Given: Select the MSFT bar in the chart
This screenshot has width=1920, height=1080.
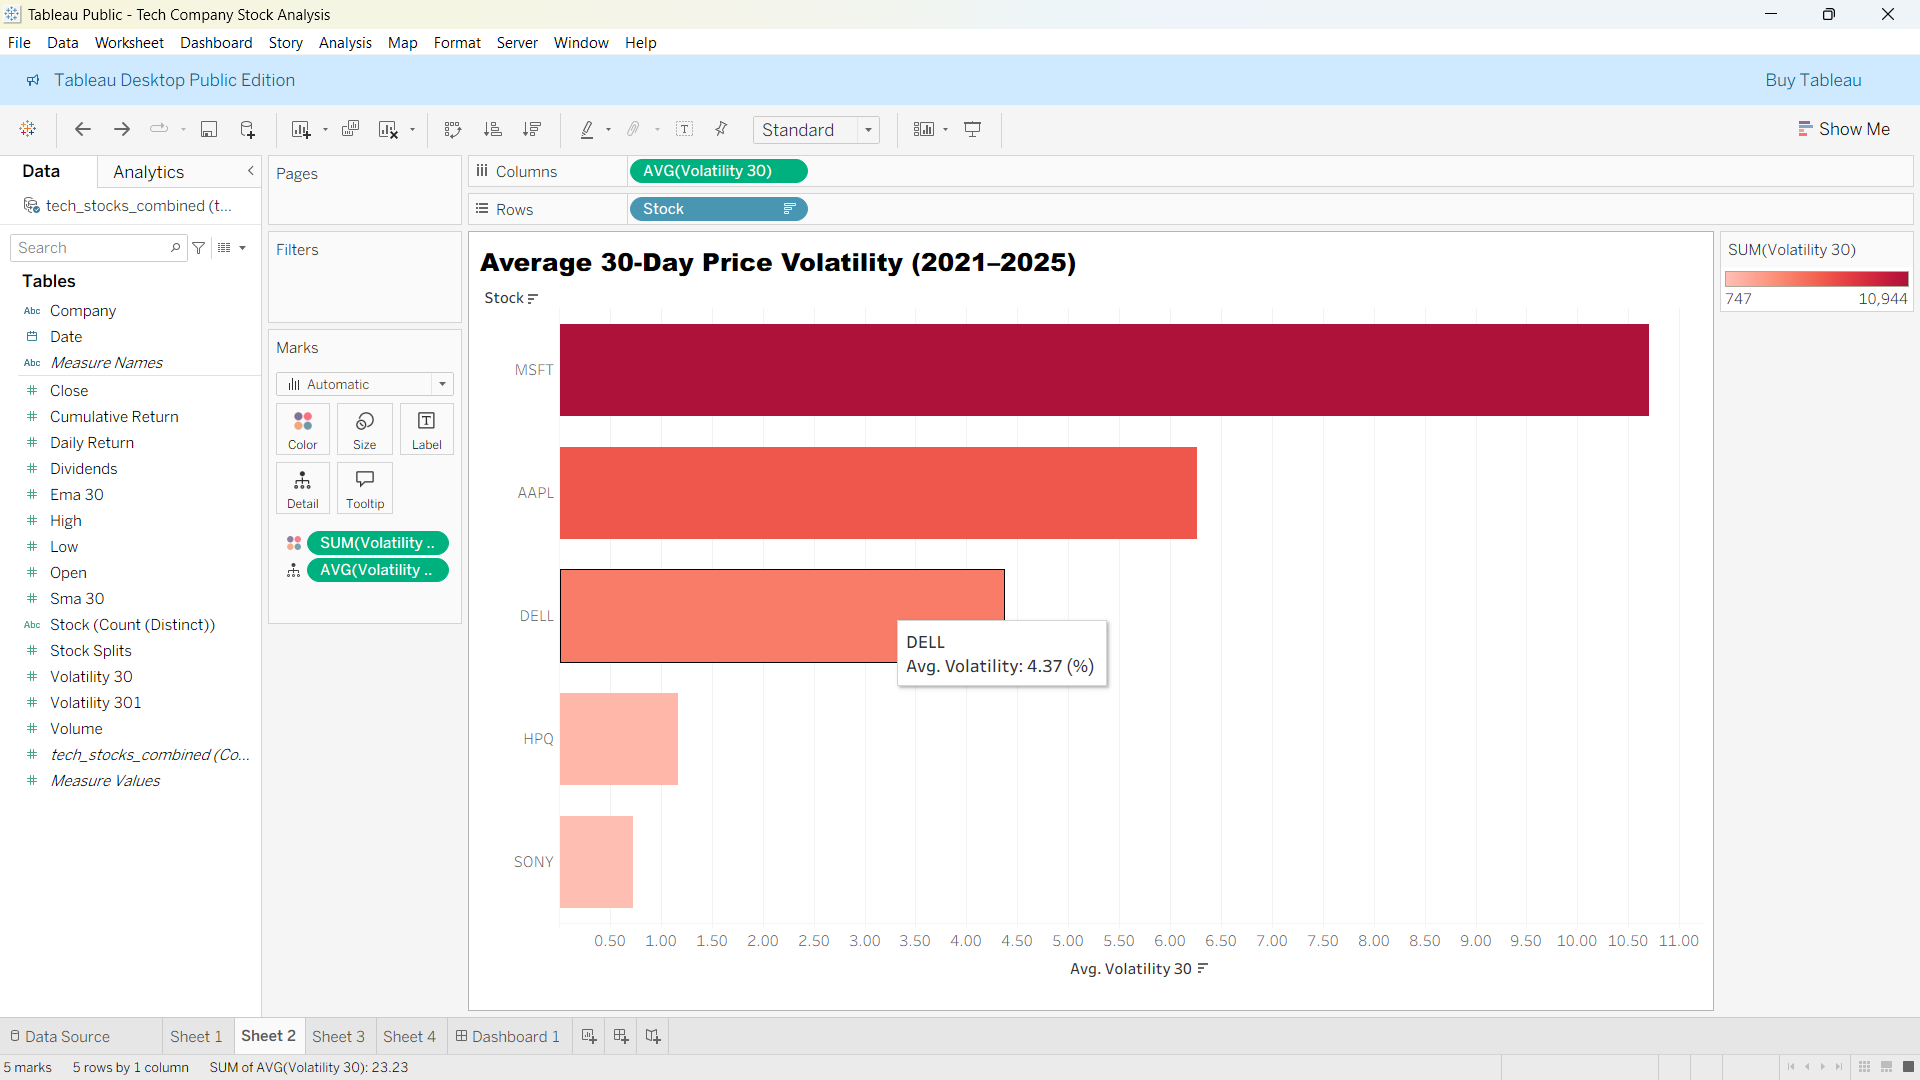Looking at the screenshot, I should [x=1104, y=370].
